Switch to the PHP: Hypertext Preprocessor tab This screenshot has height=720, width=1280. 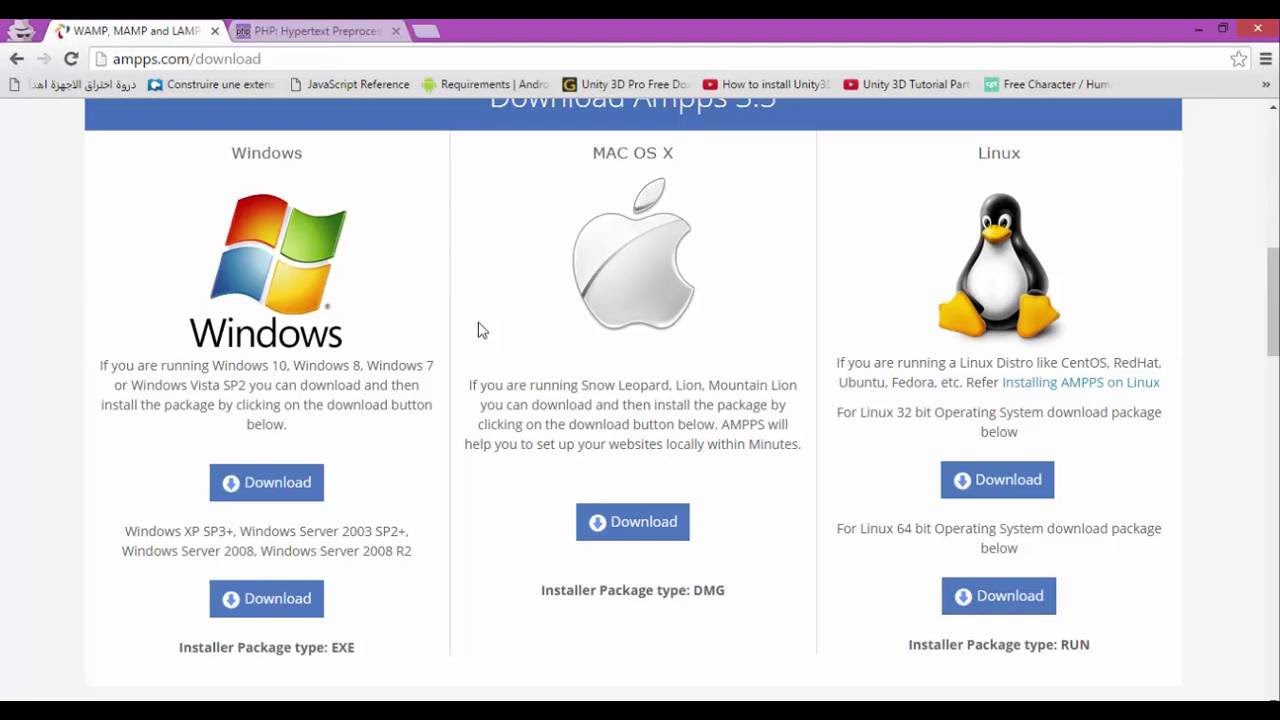tap(317, 31)
